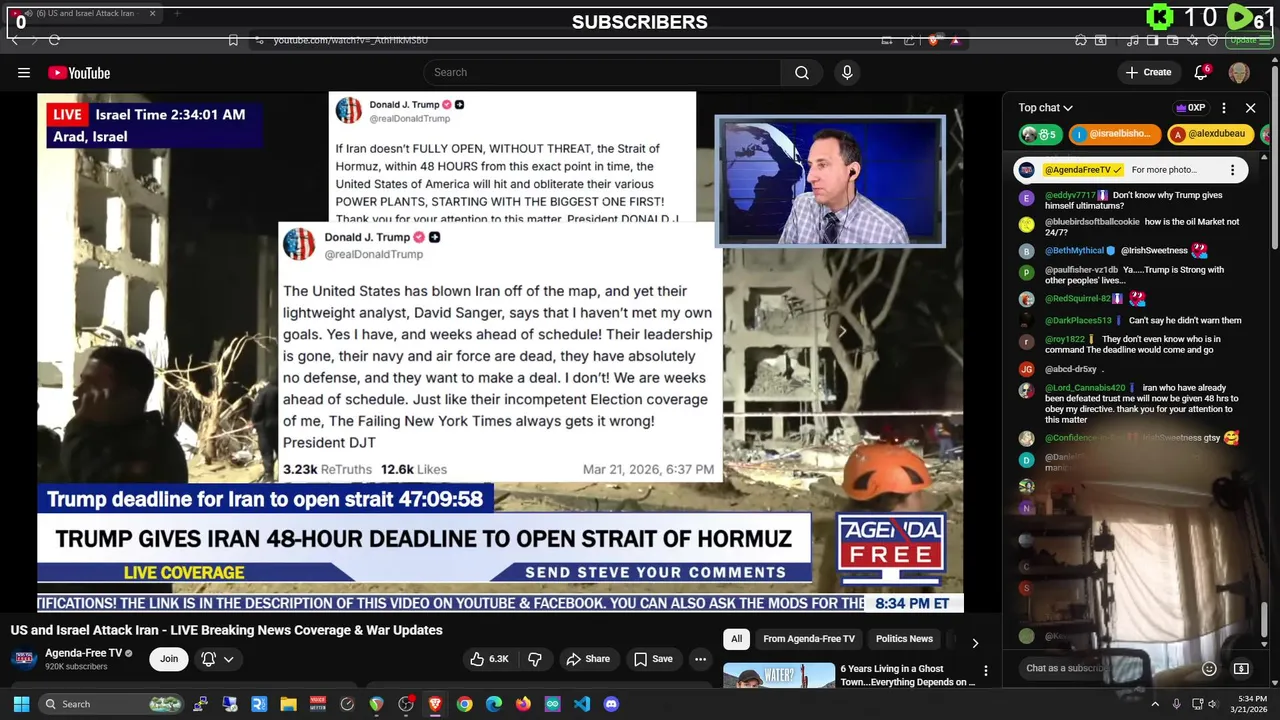This screenshot has height=720, width=1280.
Task: Open the taskbar clock showing 5:34 PM
Action: (x=1250, y=704)
